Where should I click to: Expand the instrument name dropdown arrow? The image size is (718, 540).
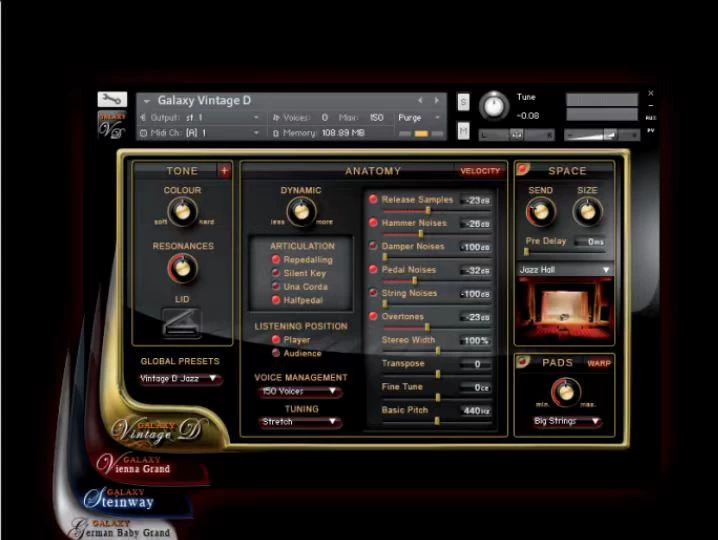click(x=147, y=101)
